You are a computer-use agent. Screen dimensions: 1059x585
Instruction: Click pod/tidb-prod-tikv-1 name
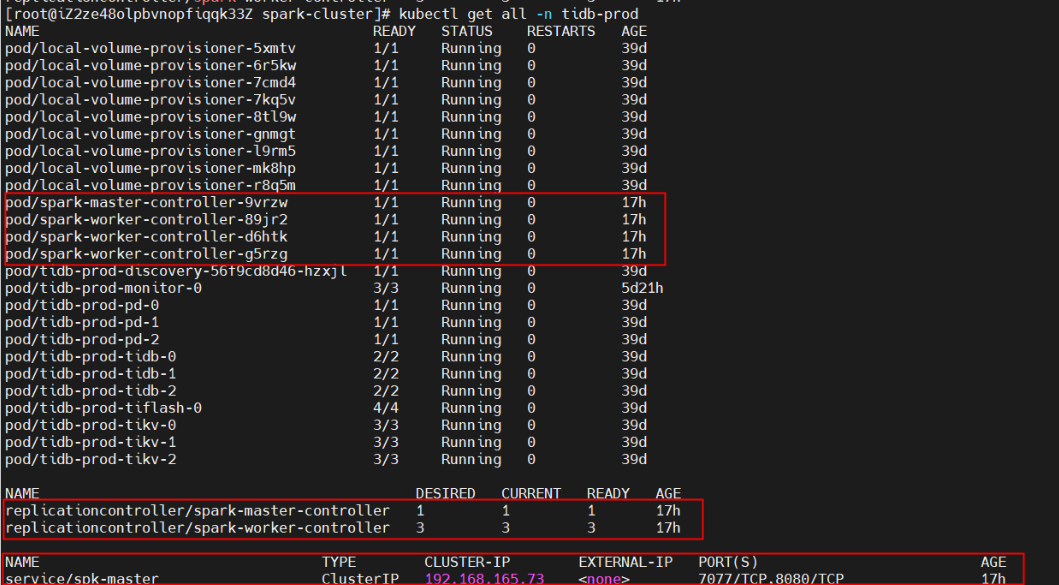91,442
